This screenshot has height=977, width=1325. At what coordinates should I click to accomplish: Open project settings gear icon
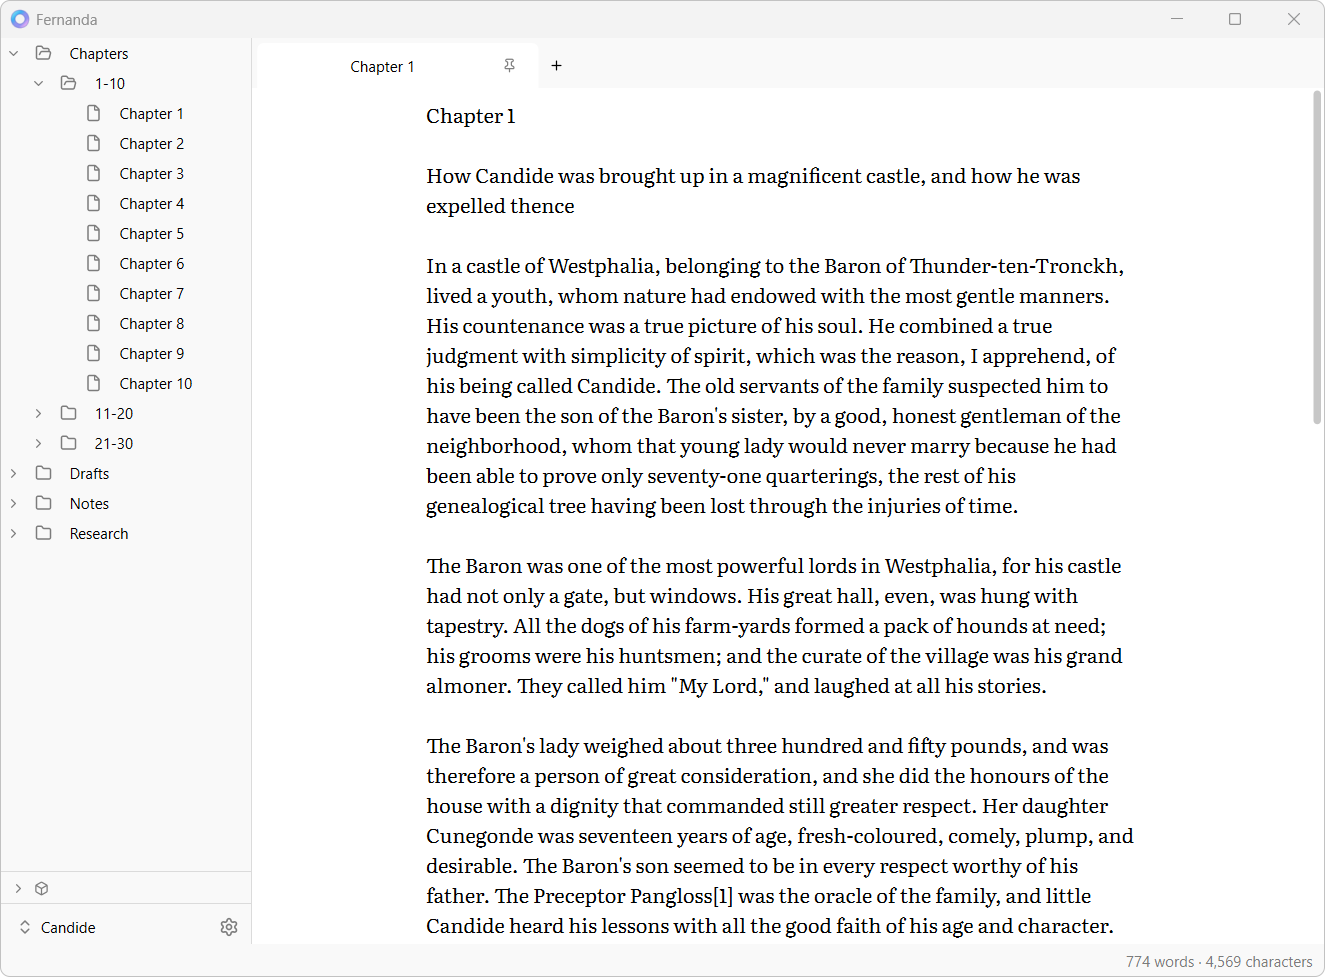point(229,927)
